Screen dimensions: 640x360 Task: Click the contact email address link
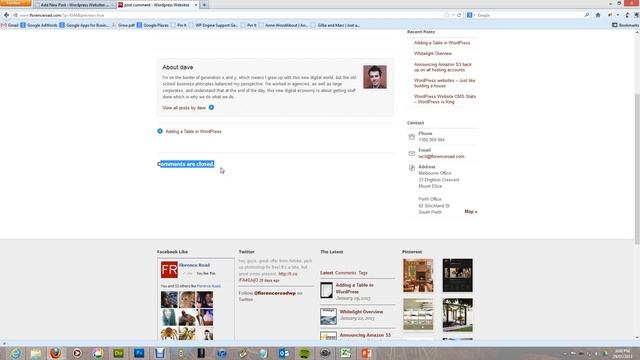pyautogui.click(x=441, y=157)
